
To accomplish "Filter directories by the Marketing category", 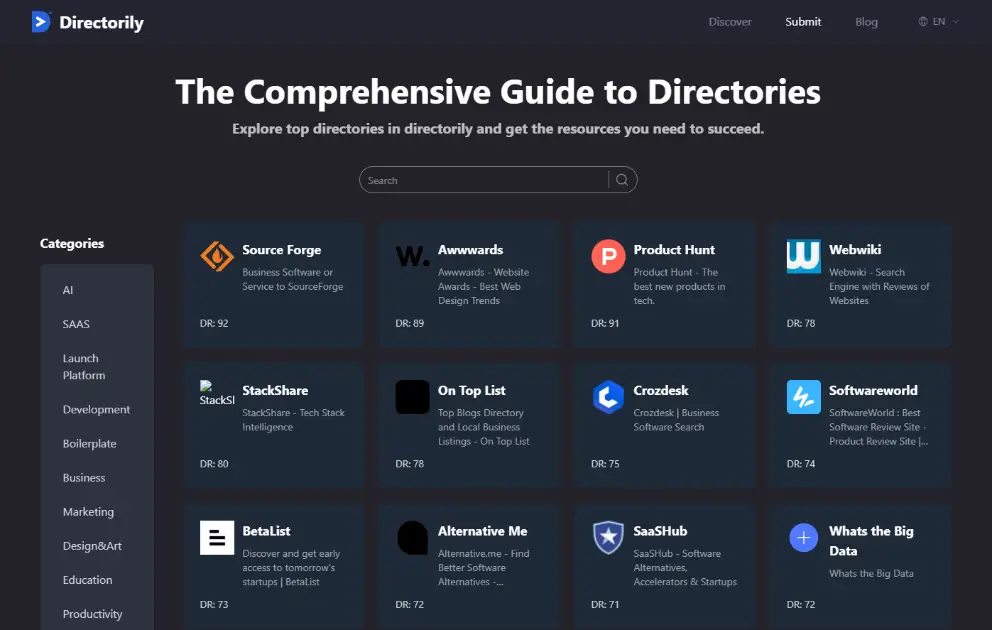I will tap(88, 511).
